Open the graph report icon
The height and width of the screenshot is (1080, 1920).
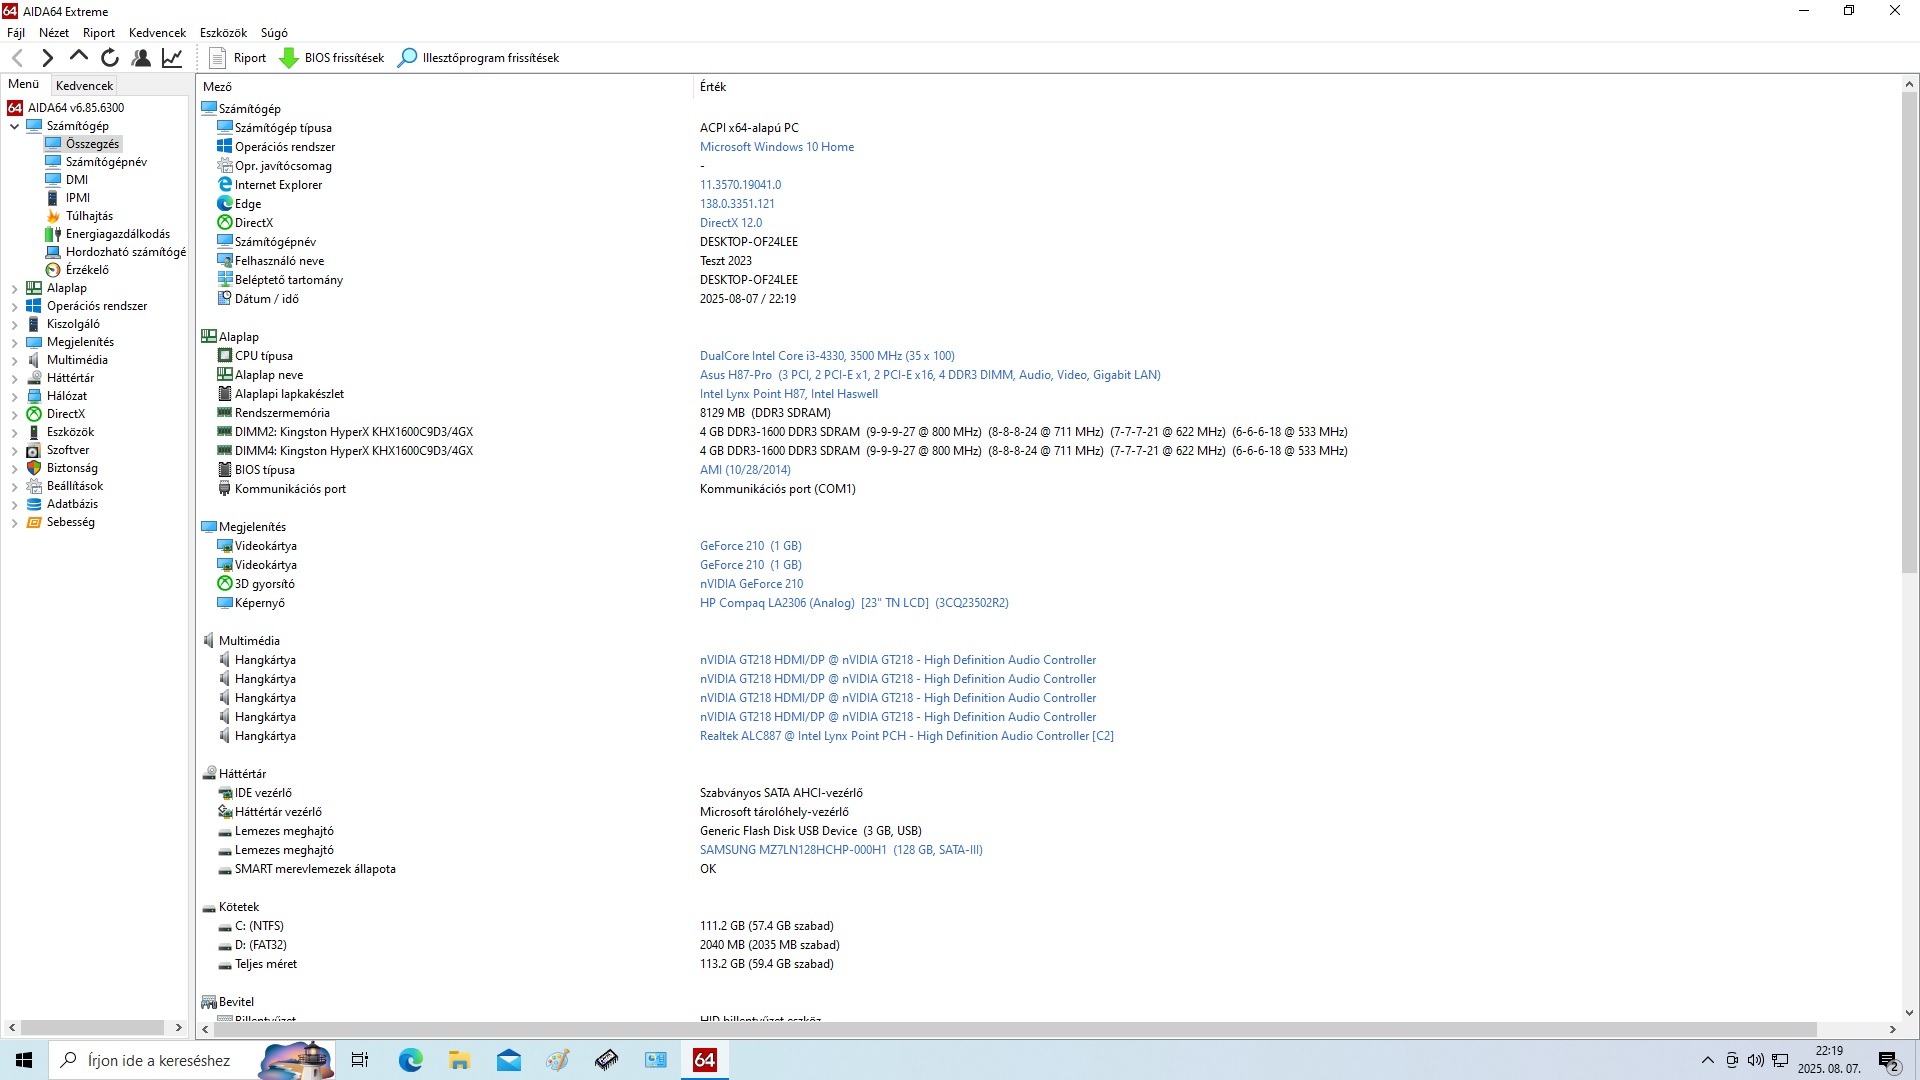coord(172,58)
